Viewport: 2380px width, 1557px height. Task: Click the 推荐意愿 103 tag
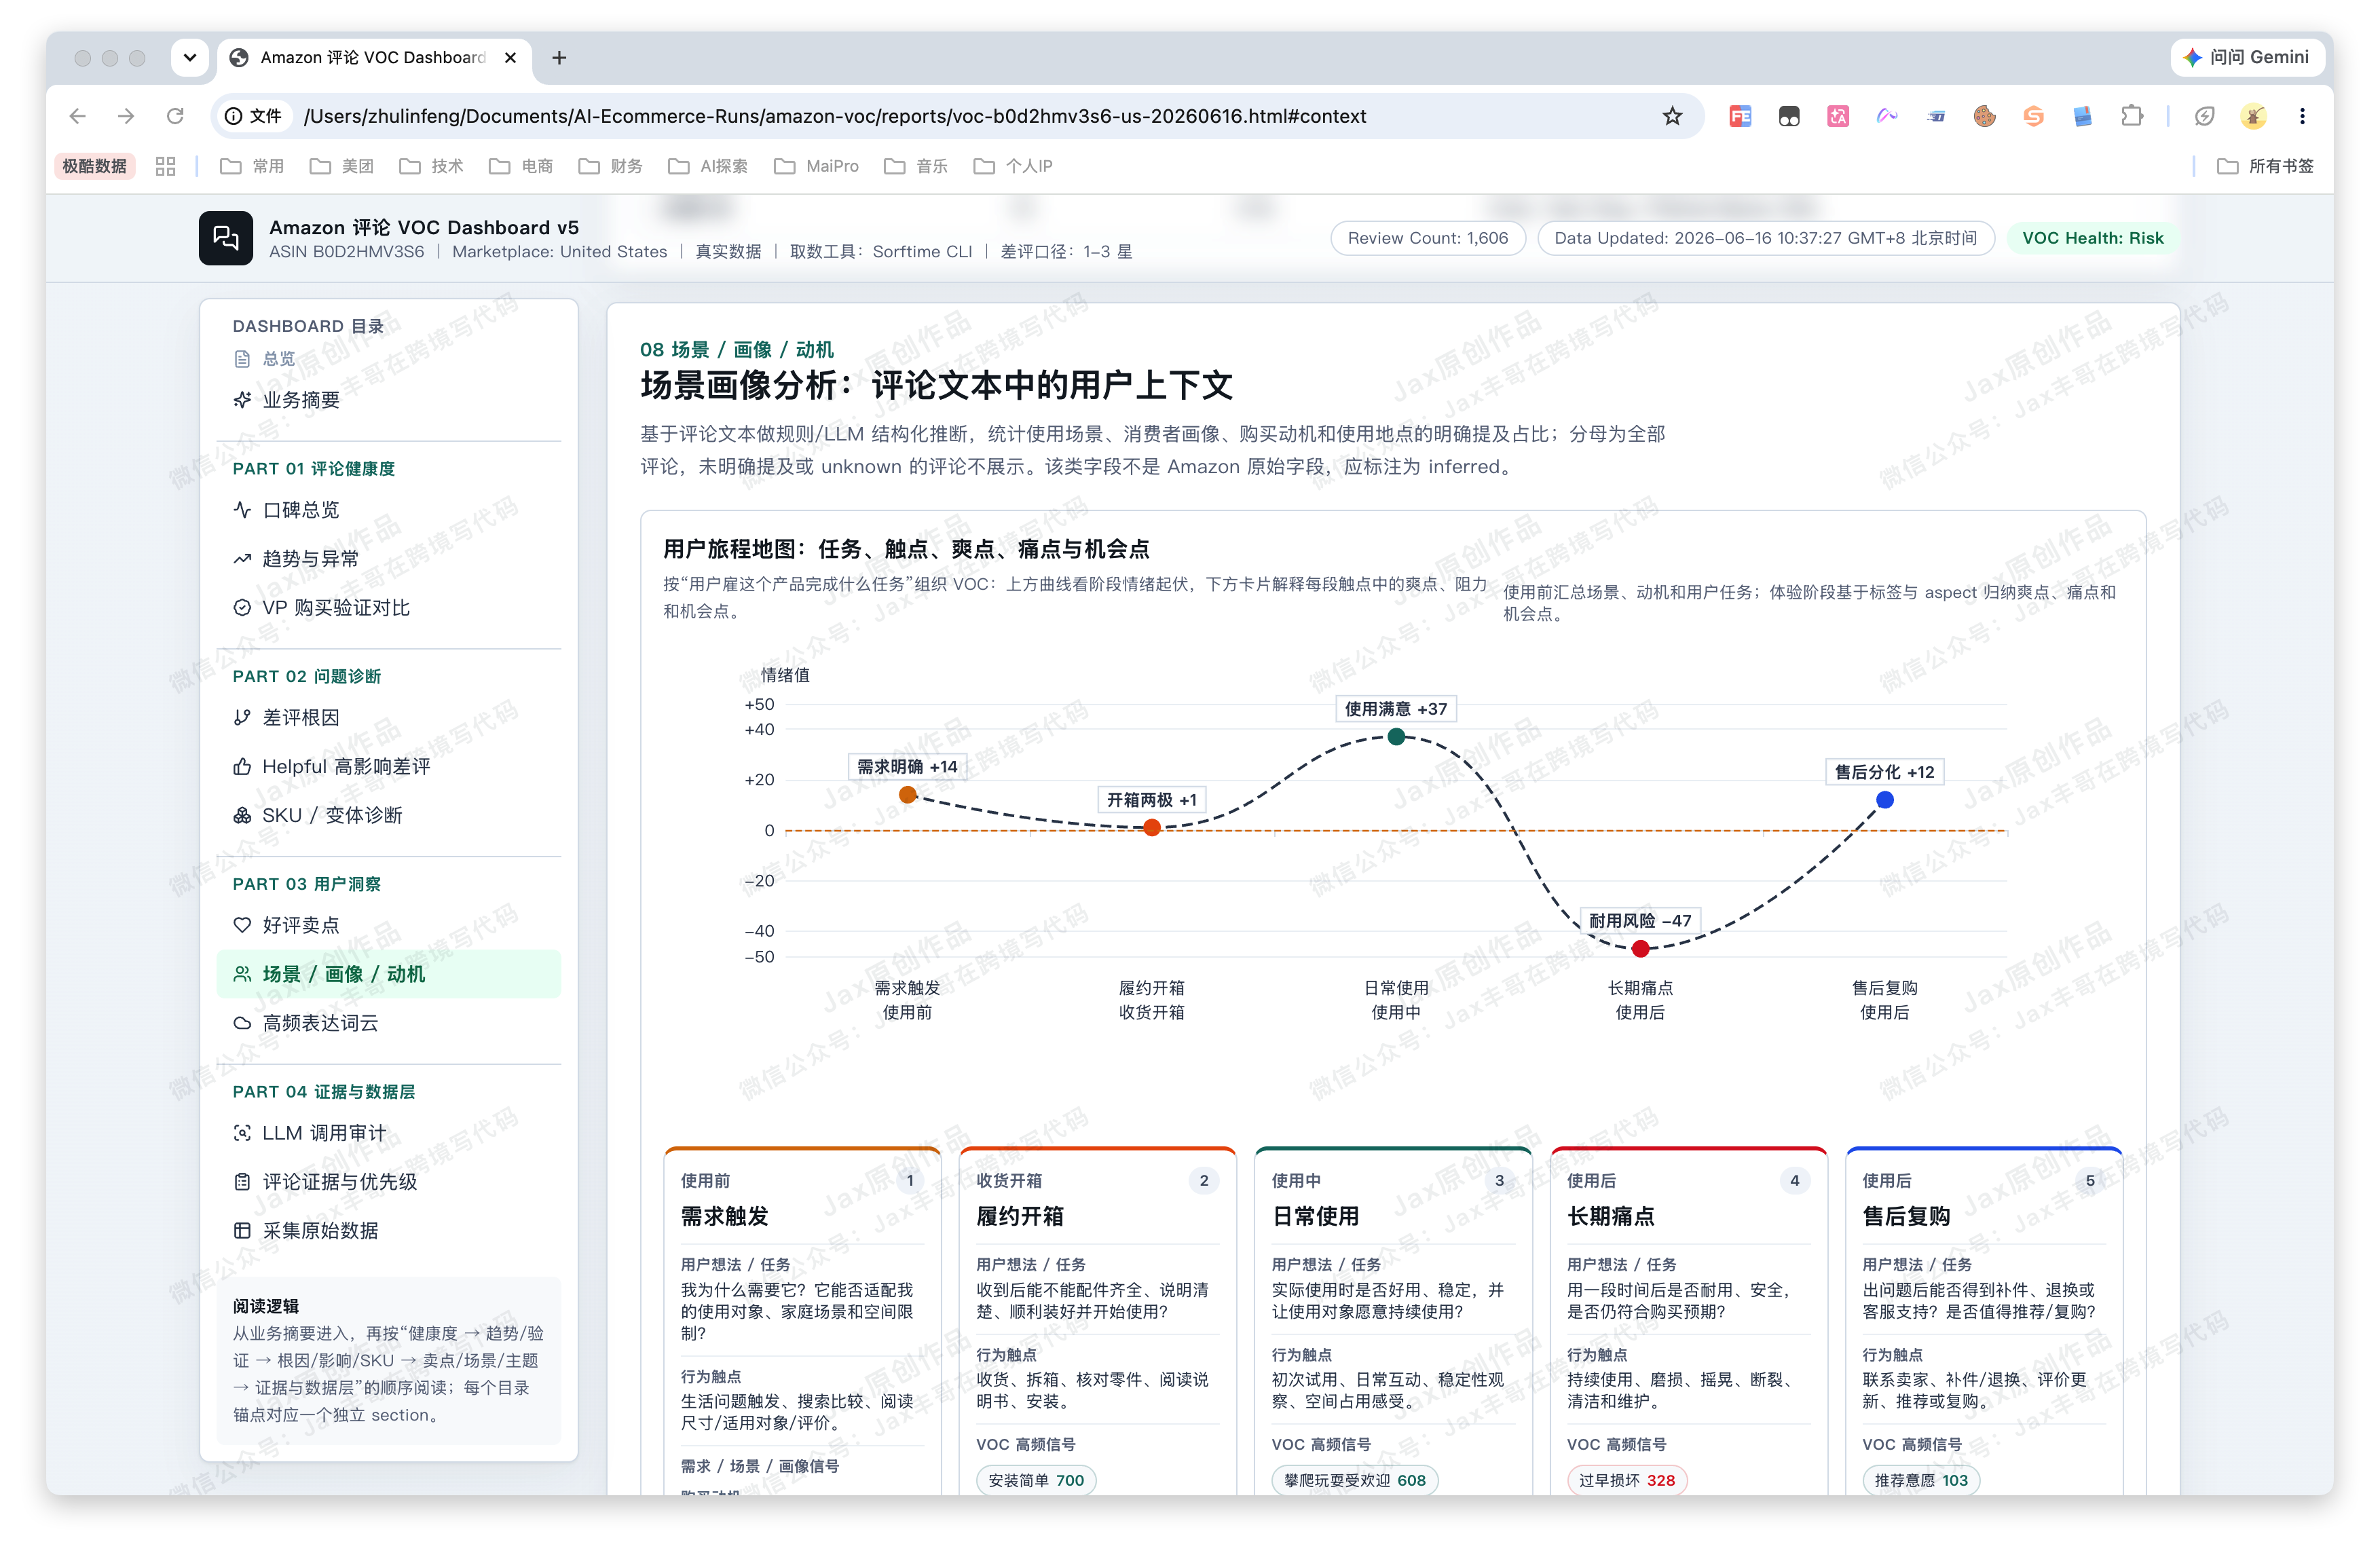[1920, 1481]
